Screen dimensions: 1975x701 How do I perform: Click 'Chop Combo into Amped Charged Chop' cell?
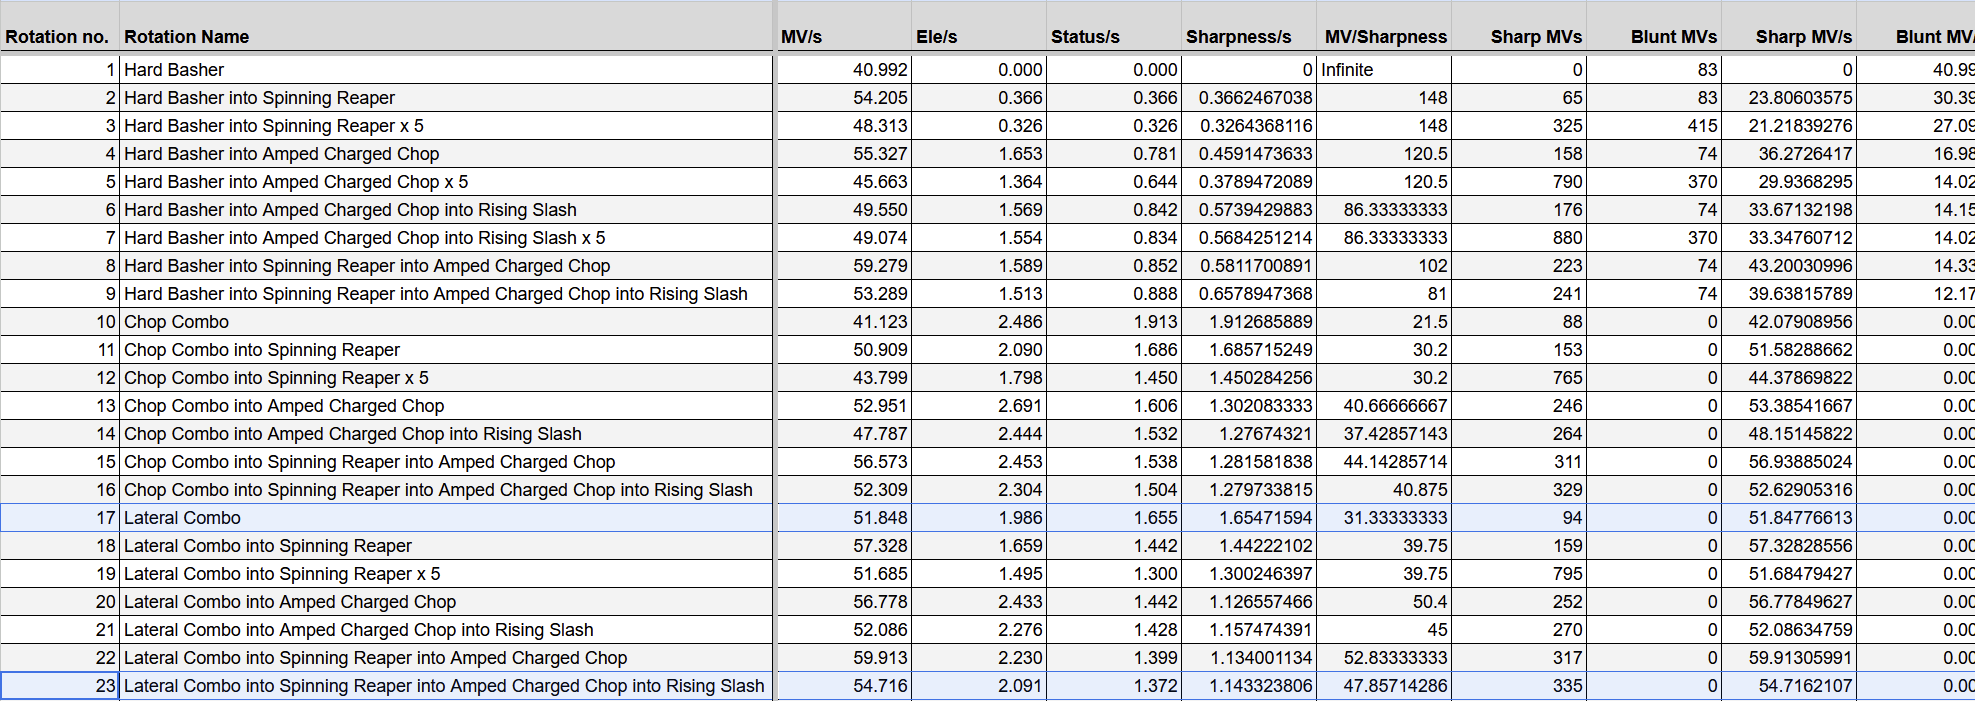(x=446, y=406)
